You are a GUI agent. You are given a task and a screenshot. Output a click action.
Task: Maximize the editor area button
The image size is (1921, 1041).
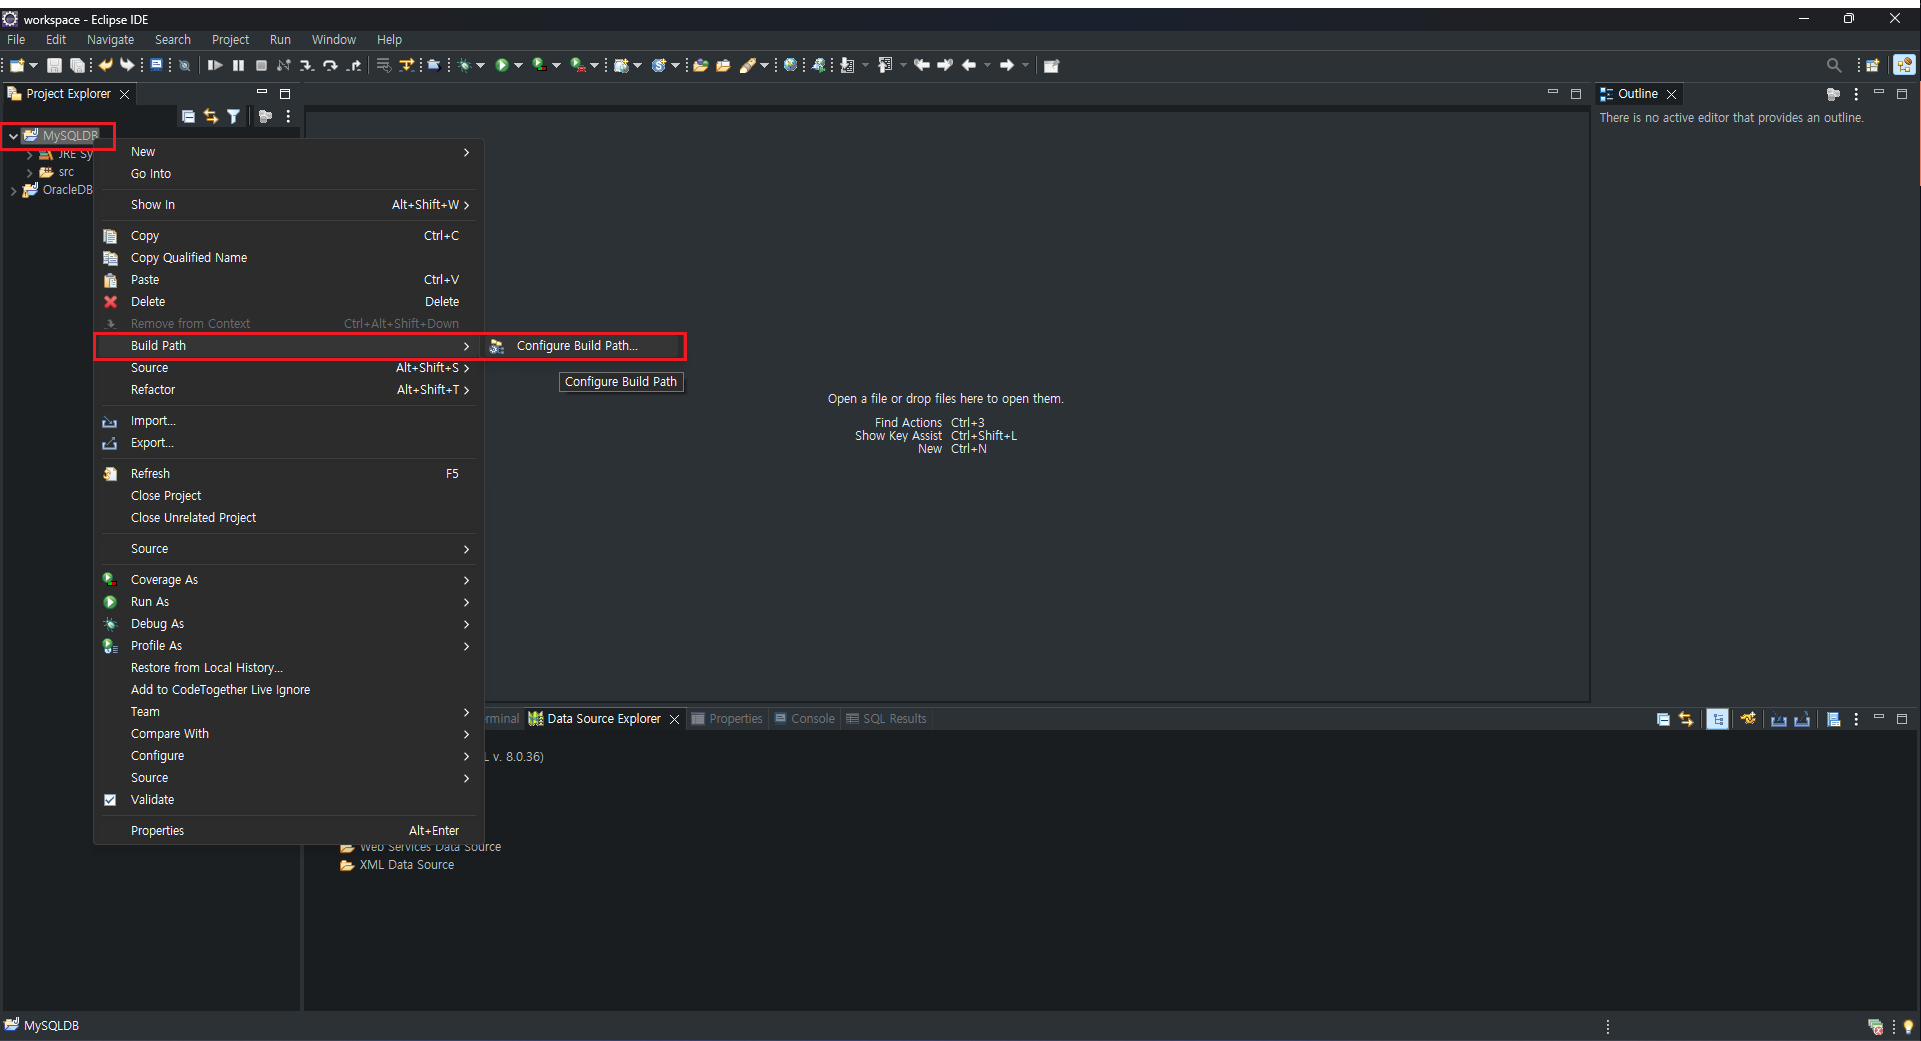coord(1576,93)
